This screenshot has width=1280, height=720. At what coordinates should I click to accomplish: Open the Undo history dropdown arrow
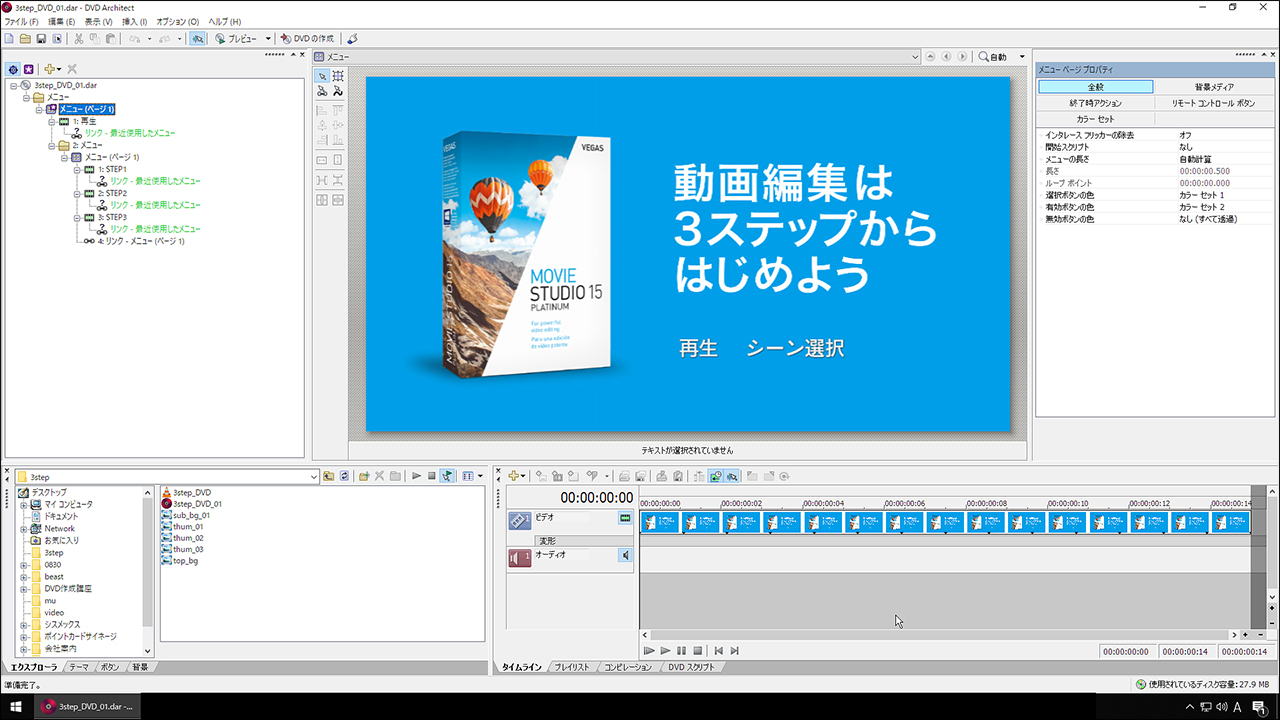(151, 38)
